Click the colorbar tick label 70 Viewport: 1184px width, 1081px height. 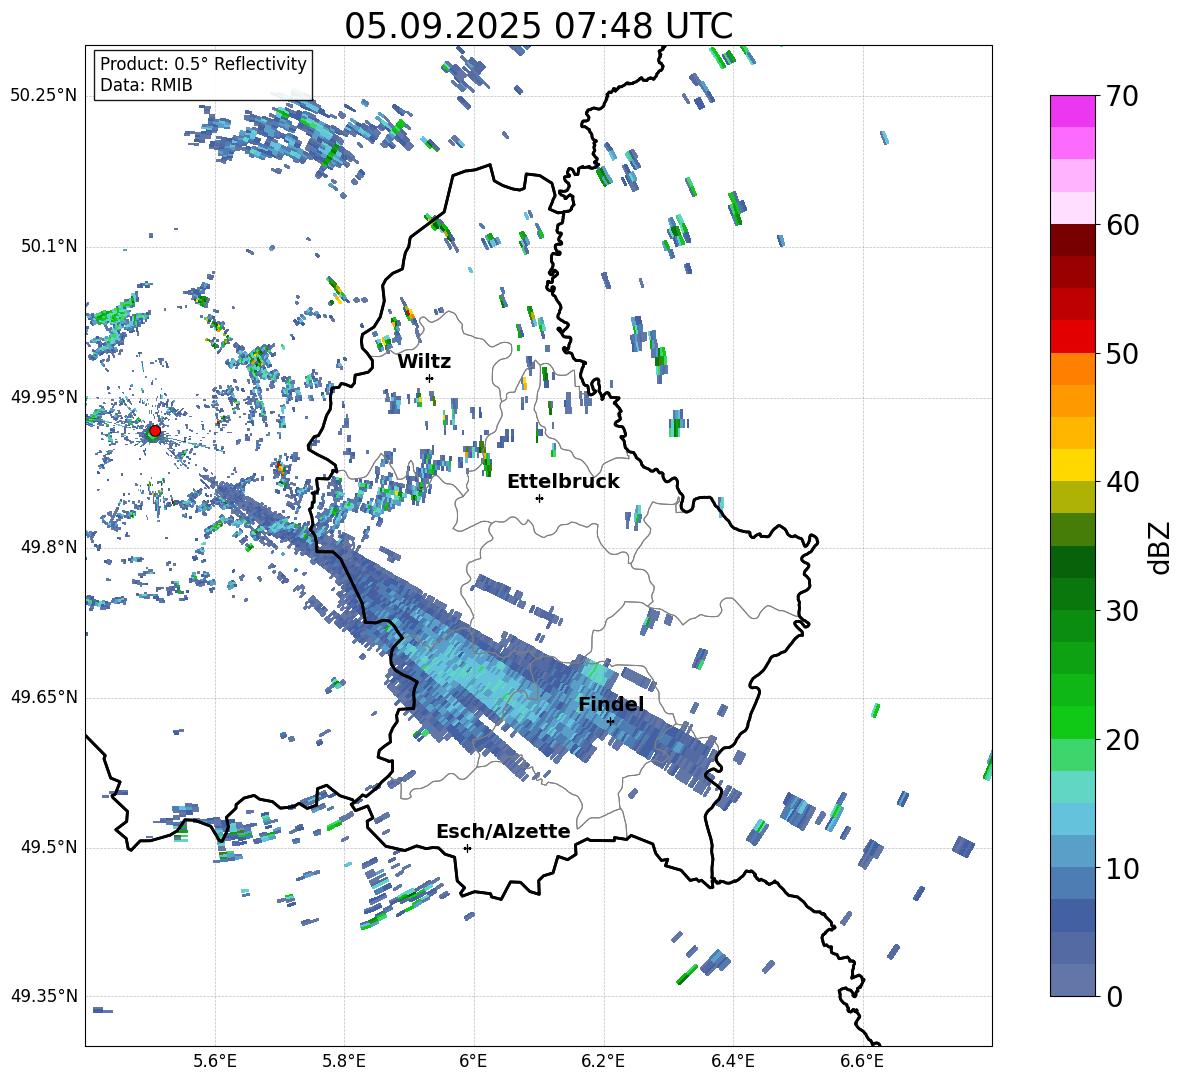coord(1122,96)
